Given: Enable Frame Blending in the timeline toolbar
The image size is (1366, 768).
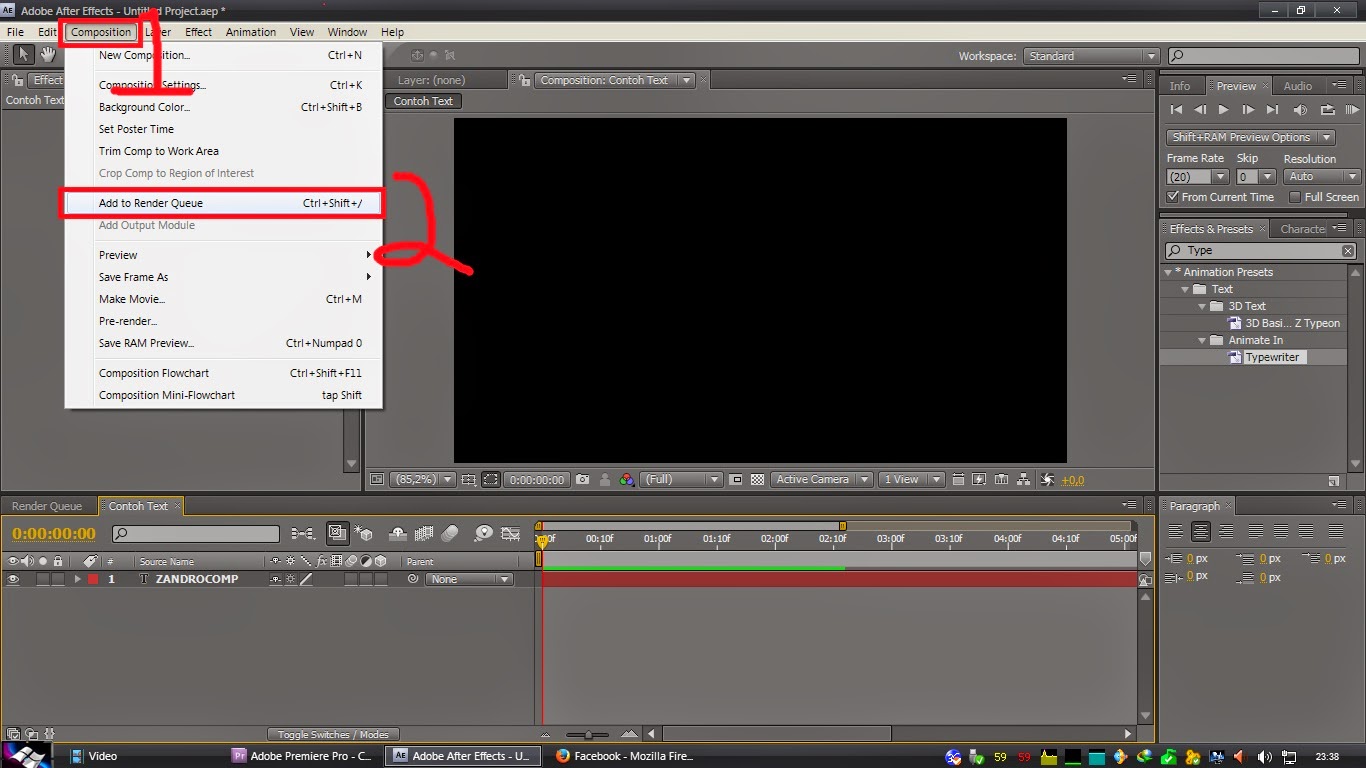Looking at the screenshot, I should [x=424, y=534].
